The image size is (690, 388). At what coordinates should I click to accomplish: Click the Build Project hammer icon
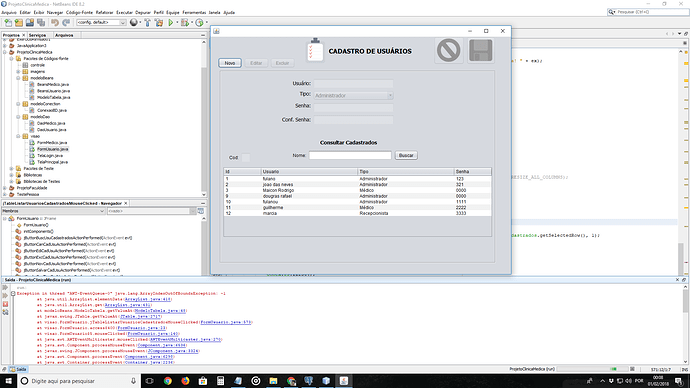click(147, 22)
